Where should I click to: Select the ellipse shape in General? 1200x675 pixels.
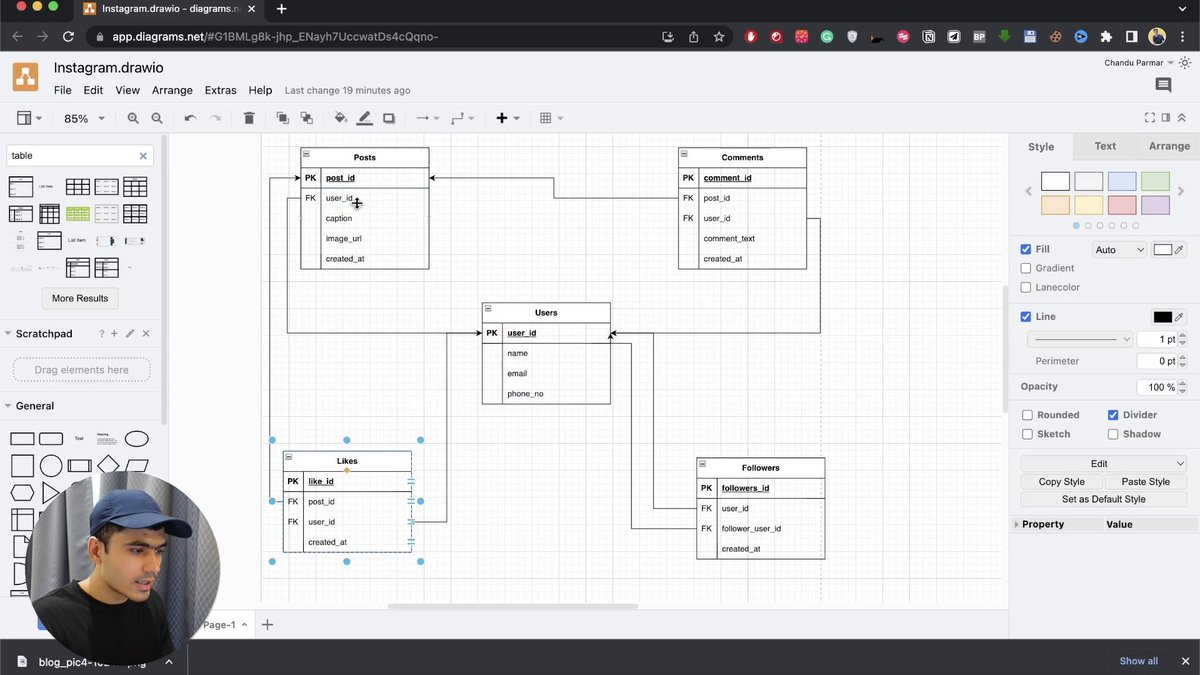pos(137,439)
